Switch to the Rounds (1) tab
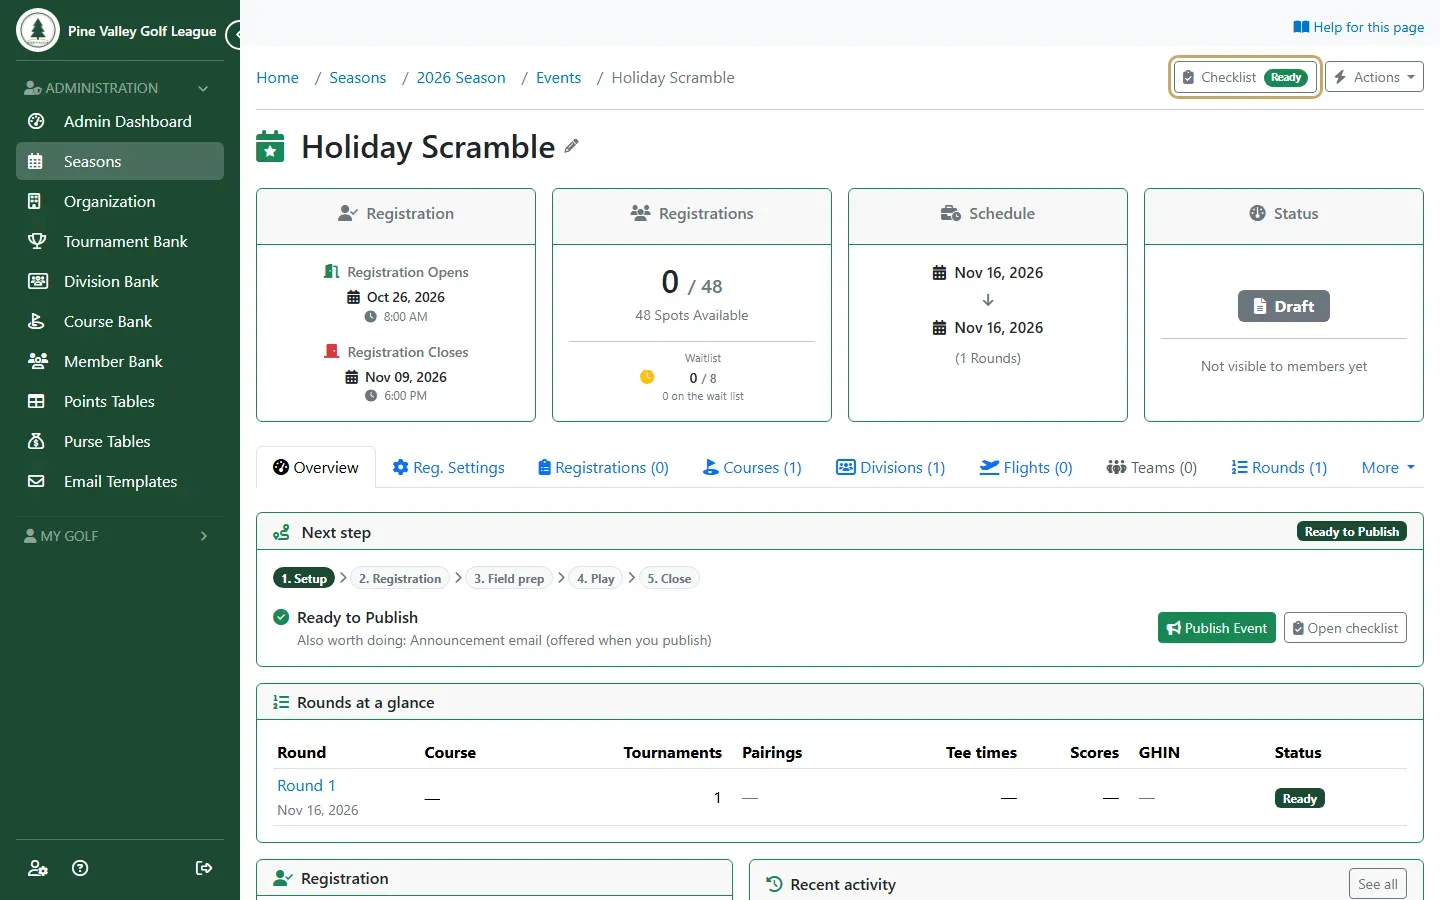Viewport: 1440px width, 900px height. (x=1279, y=467)
